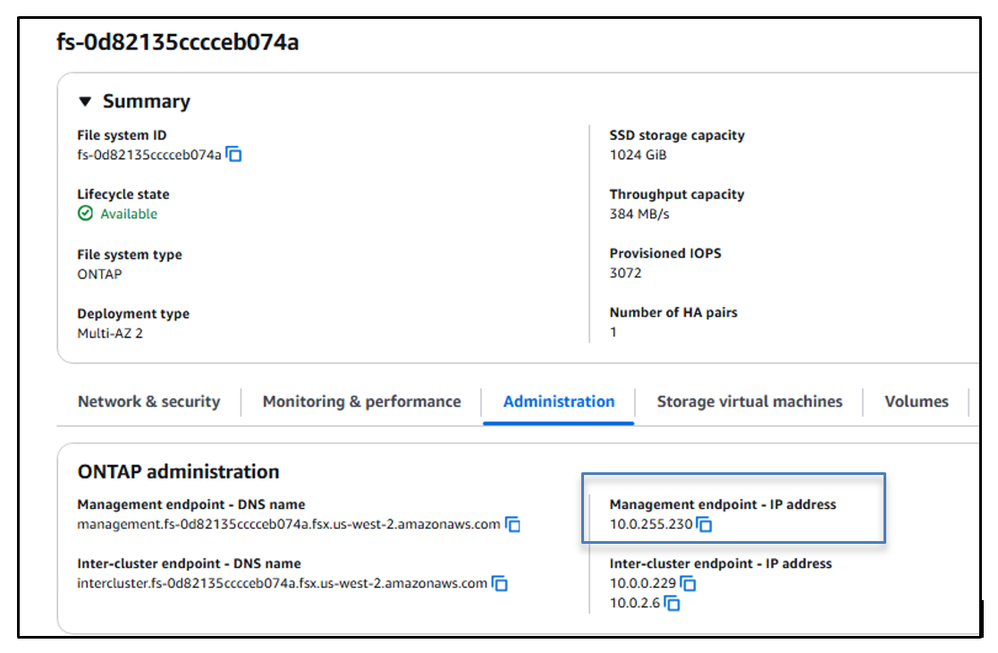The image size is (998, 653).
Task: Copy inter-cluster IP address 10.0.0.229
Action: pos(688,583)
